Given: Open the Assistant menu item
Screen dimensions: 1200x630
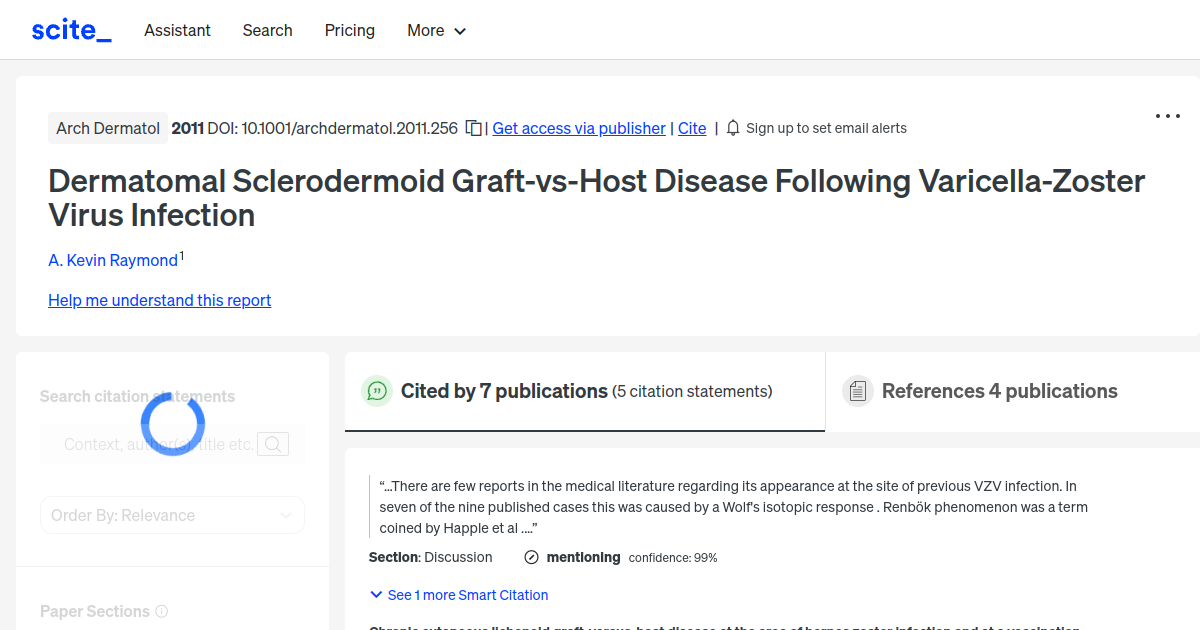Looking at the screenshot, I should click(177, 31).
